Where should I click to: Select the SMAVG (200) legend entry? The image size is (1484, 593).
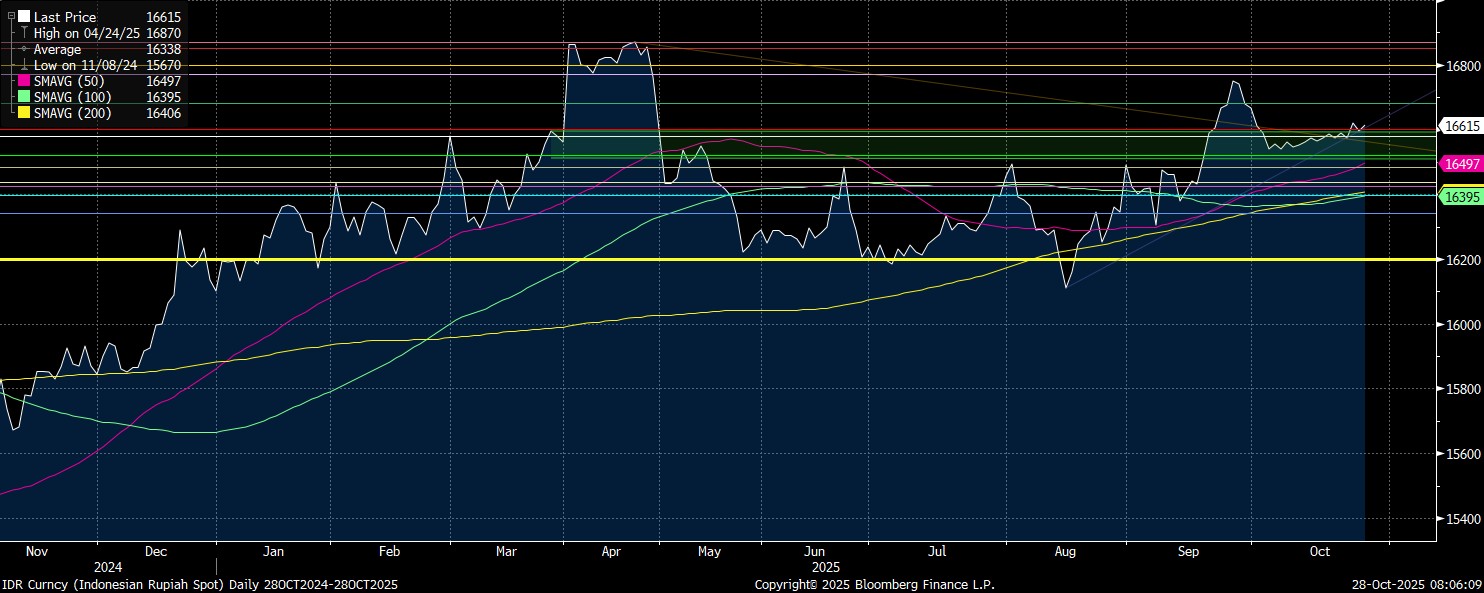click(x=73, y=114)
